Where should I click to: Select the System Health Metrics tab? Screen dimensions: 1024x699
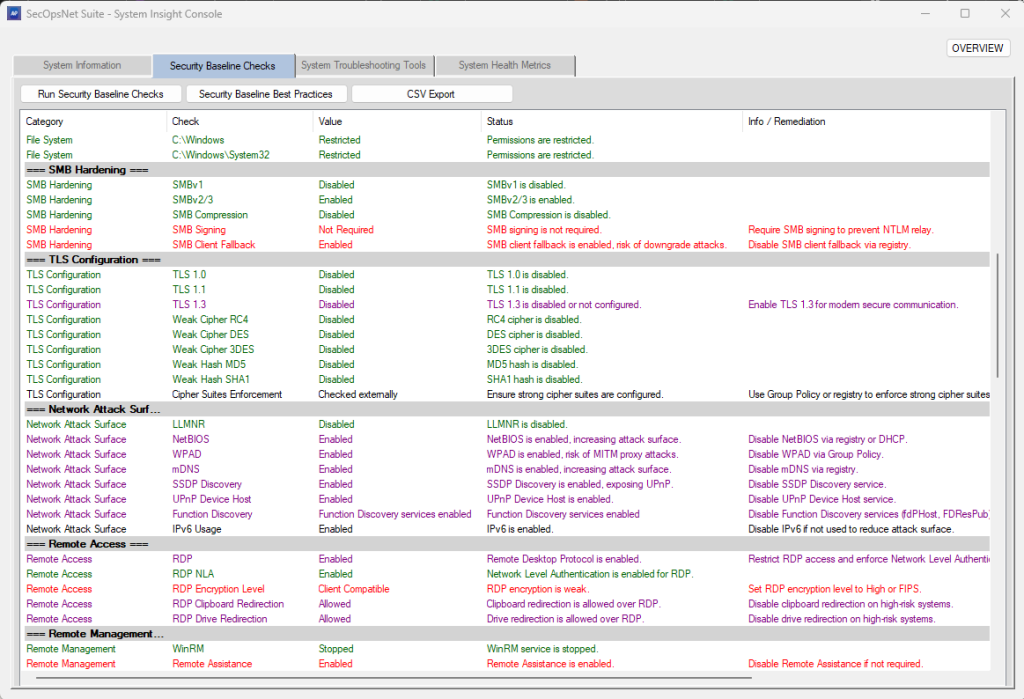tap(504, 66)
